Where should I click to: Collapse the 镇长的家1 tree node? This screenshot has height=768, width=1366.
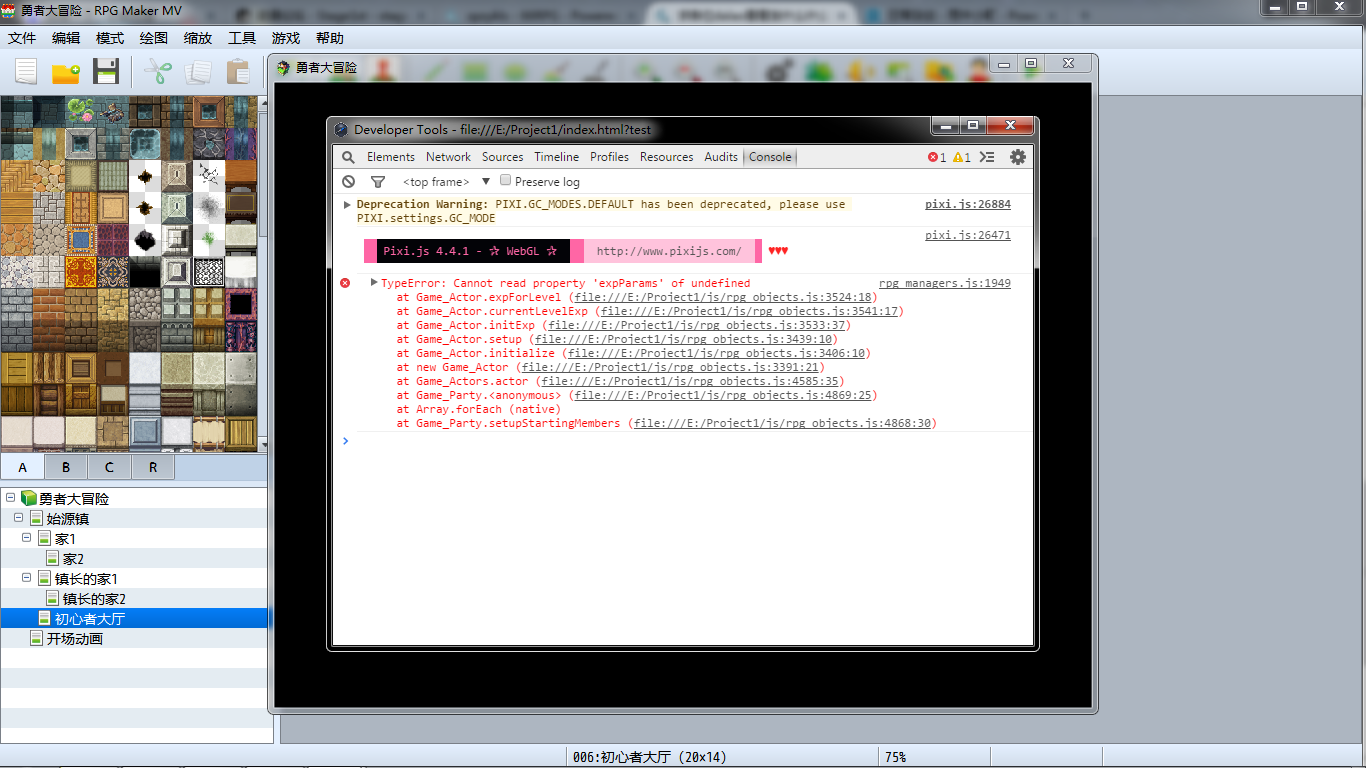(x=27, y=578)
